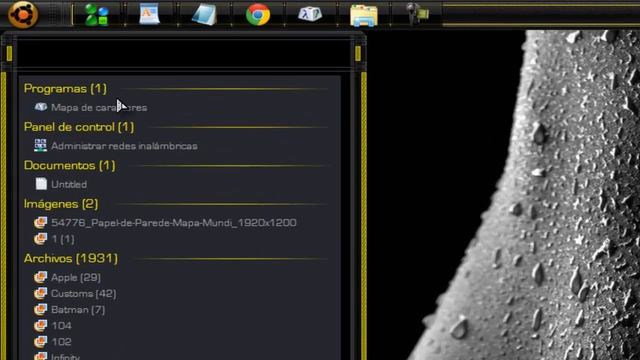
Task: Open the file named 104
Action: [x=62, y=326]
